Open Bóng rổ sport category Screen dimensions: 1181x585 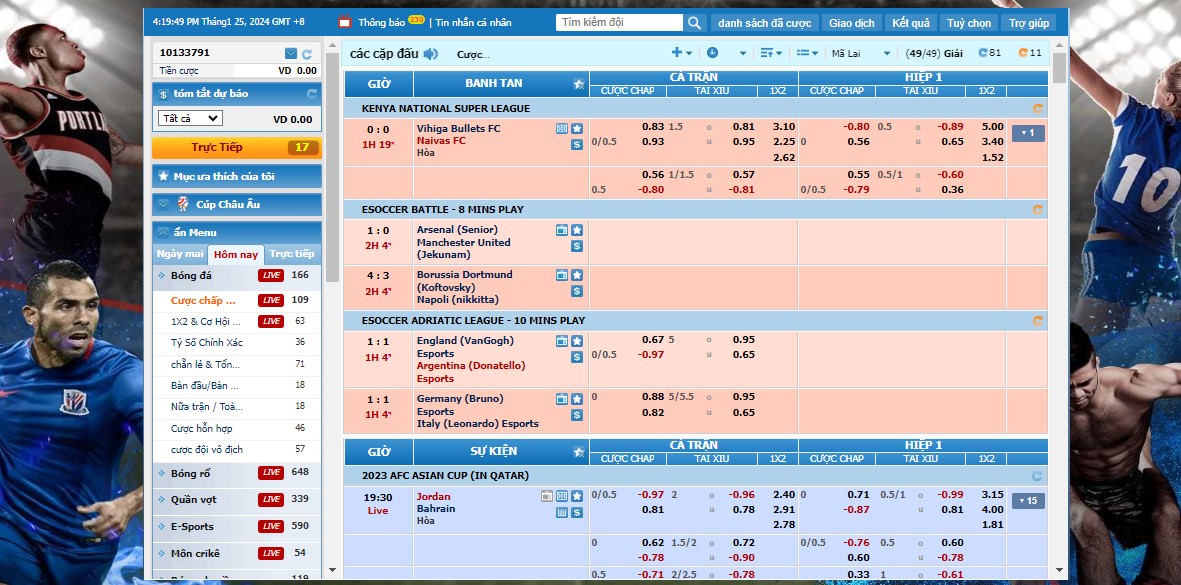point(237,474)
